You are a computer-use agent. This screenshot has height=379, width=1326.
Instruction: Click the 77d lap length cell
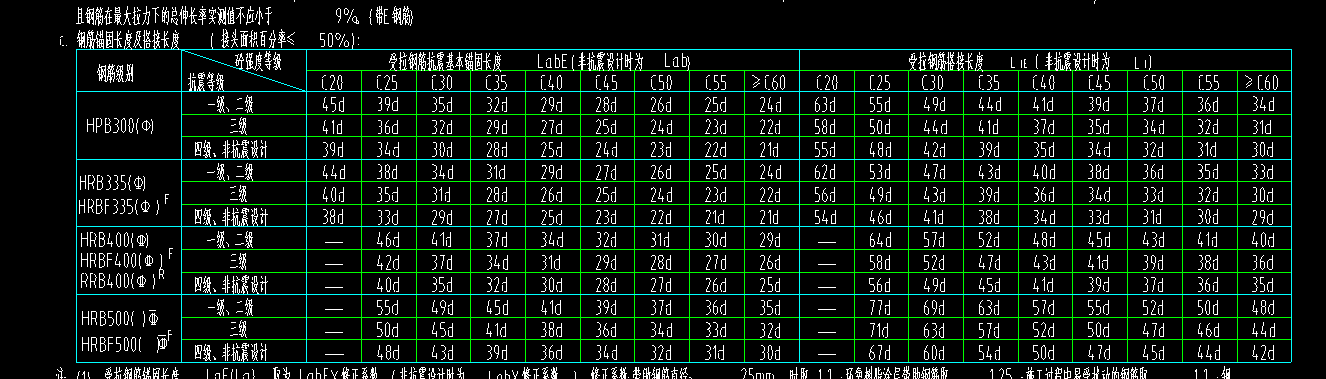pos(881,307)
